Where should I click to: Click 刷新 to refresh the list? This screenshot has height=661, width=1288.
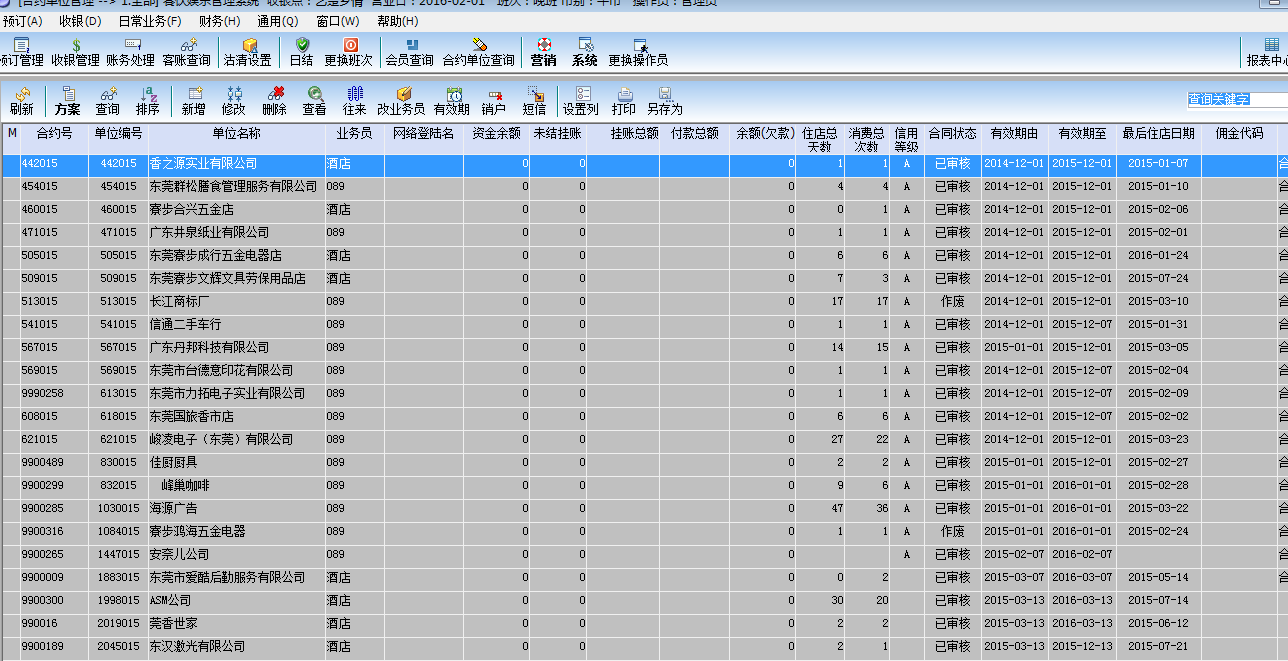point(22,101)
